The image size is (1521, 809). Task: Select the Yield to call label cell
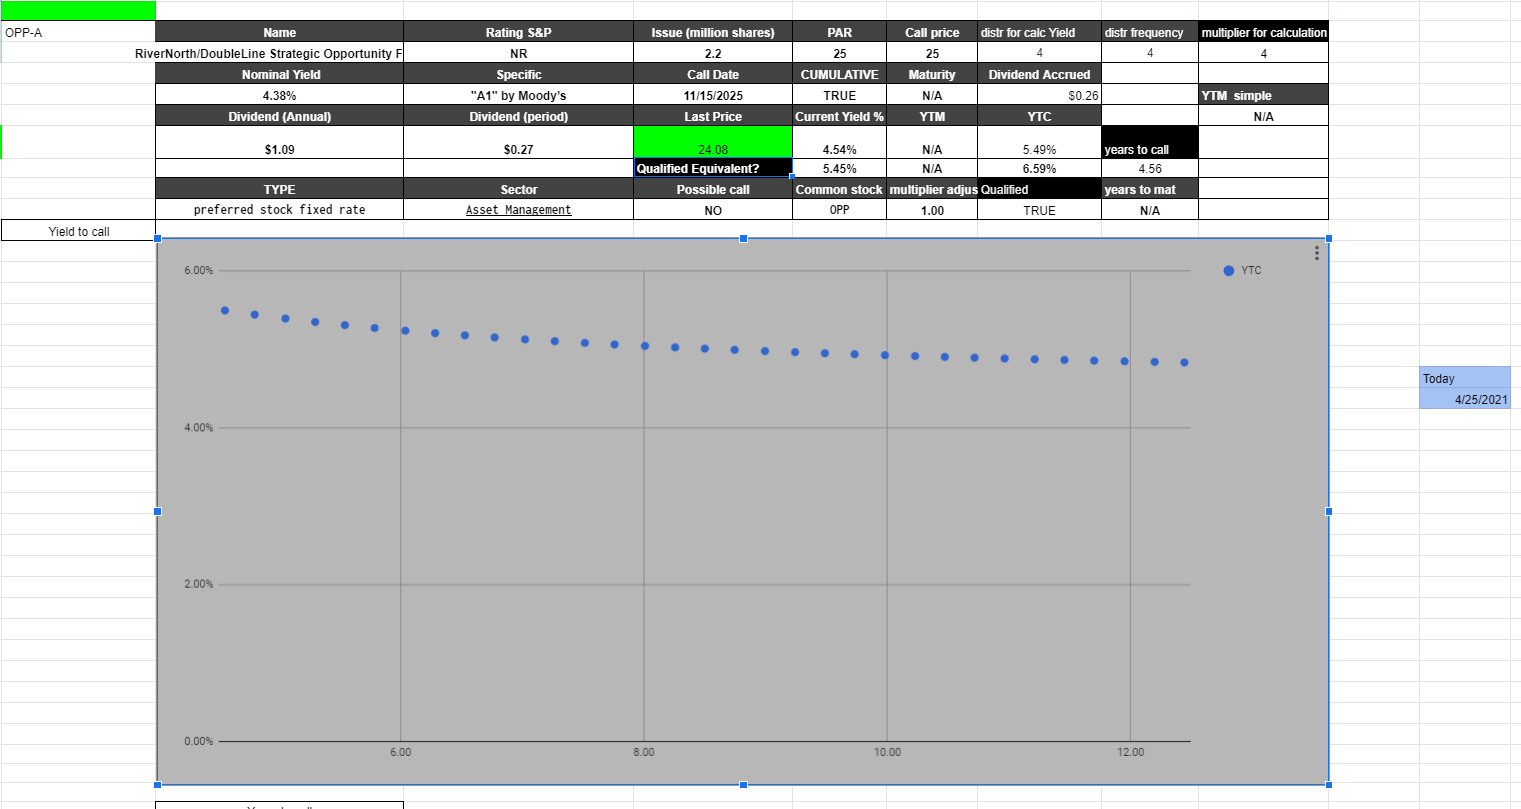pos(78,231)
